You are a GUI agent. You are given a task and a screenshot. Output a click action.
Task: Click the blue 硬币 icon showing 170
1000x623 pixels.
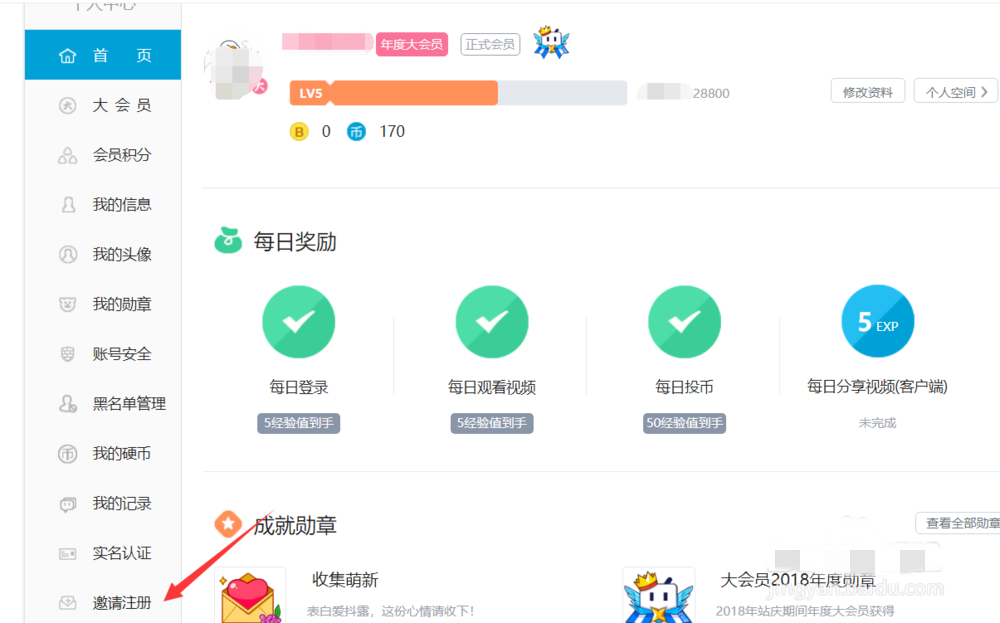(357, 131)
